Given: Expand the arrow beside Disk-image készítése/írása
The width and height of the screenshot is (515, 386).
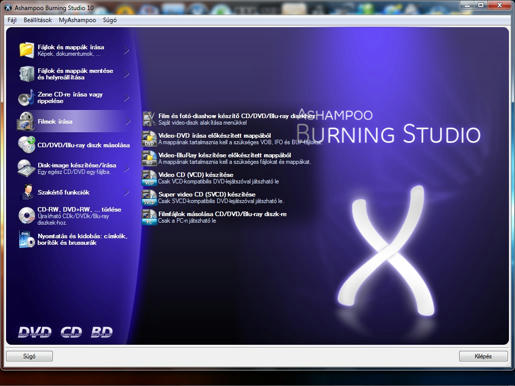Looking at the screenshot, I should [127, 170].
